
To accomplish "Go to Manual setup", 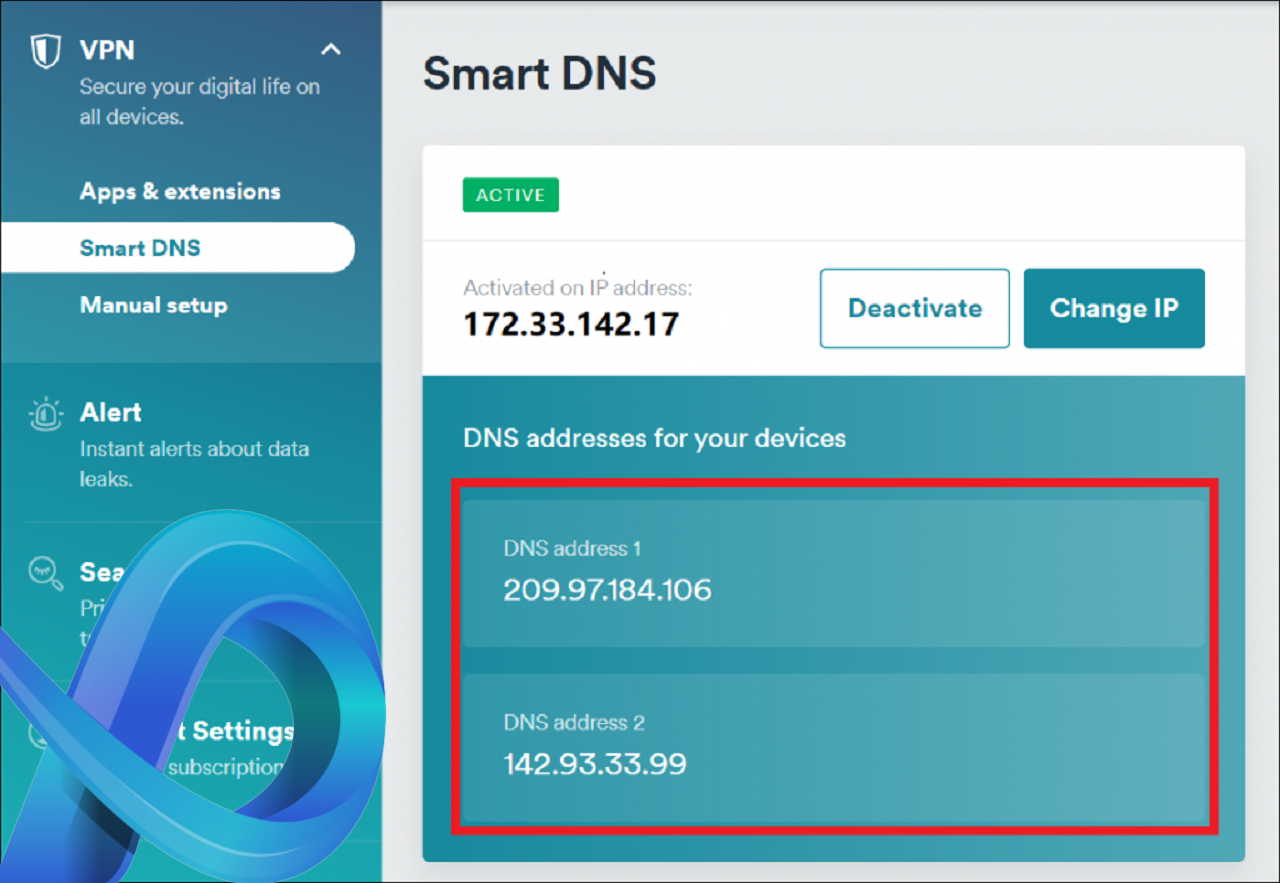I will 153,305.
